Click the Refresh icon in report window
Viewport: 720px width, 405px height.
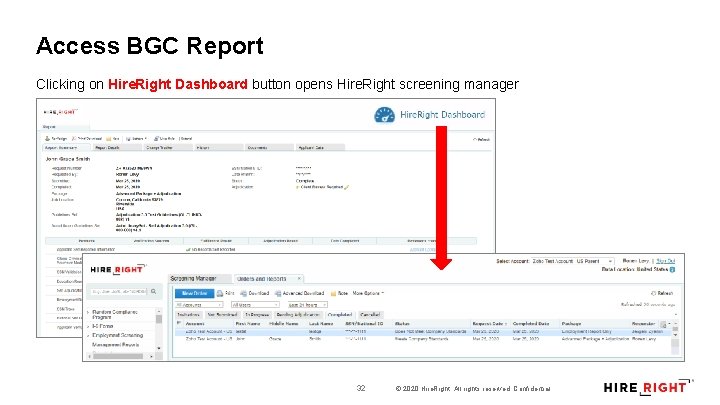tap(475, 139)
